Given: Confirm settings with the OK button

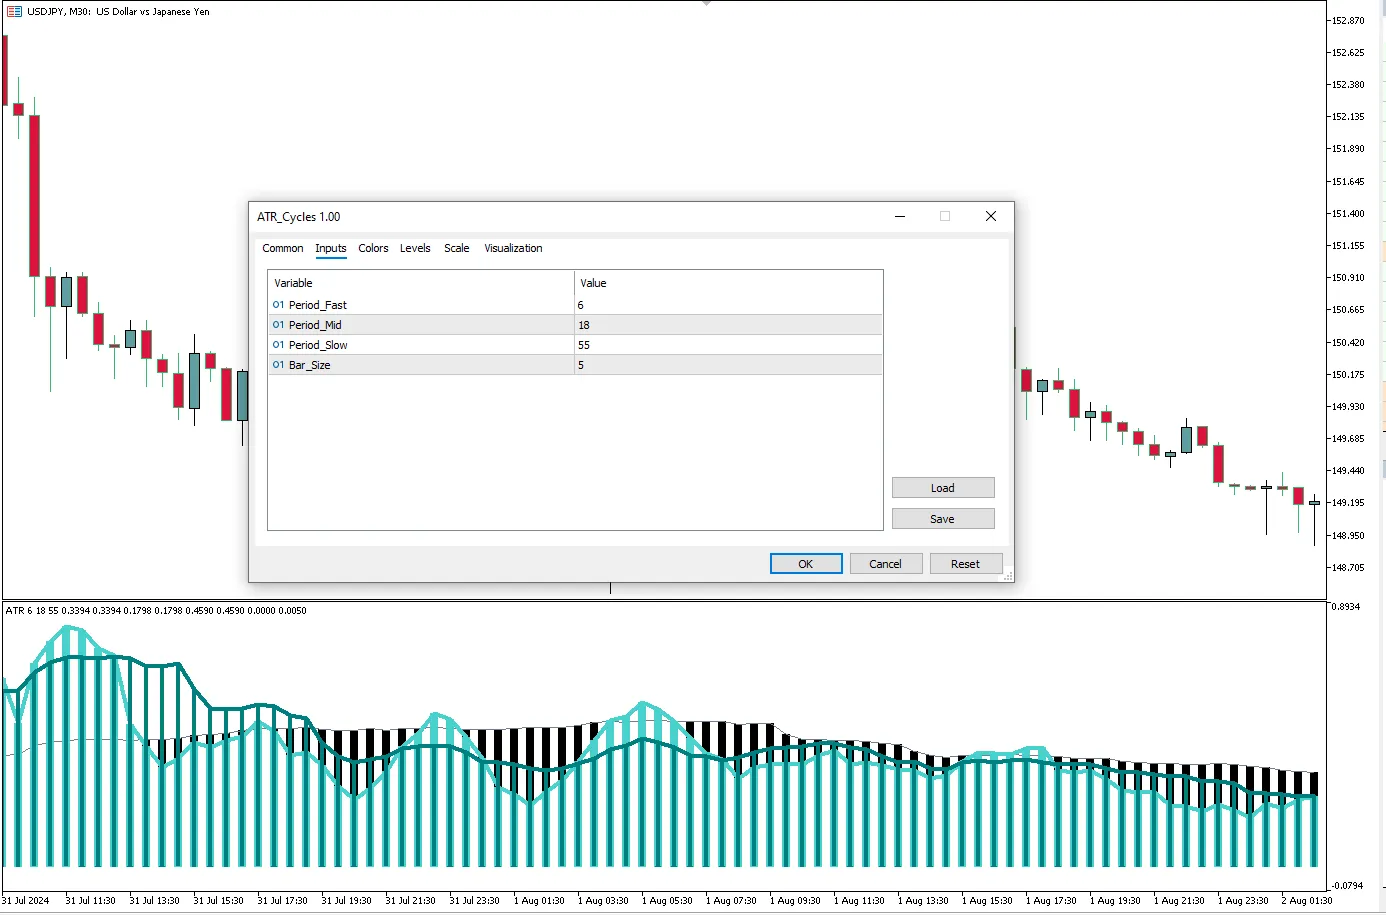Looking at the screenshot, I should (806, 564).
